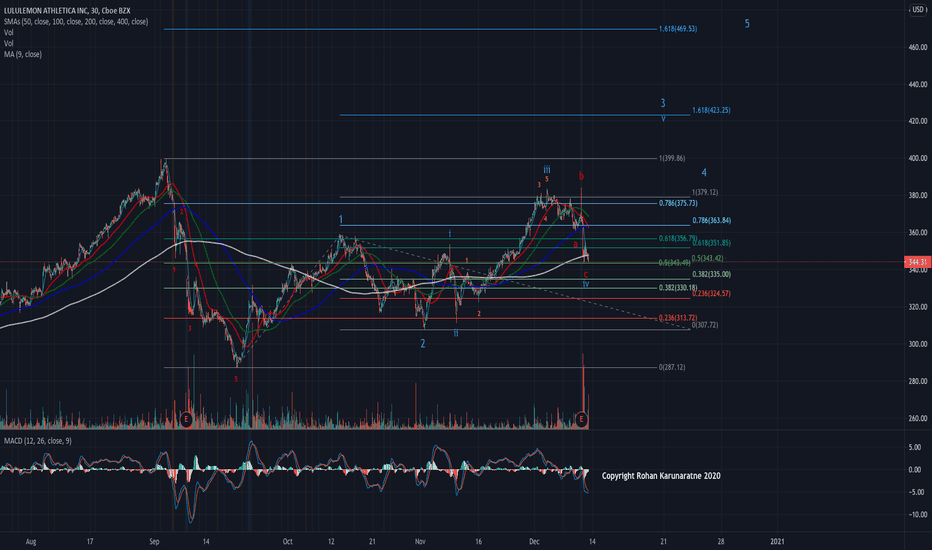Click the Sep label on time axis
Image resolution: width=932 pixels, height=550 pixels.
pos(155,542)
